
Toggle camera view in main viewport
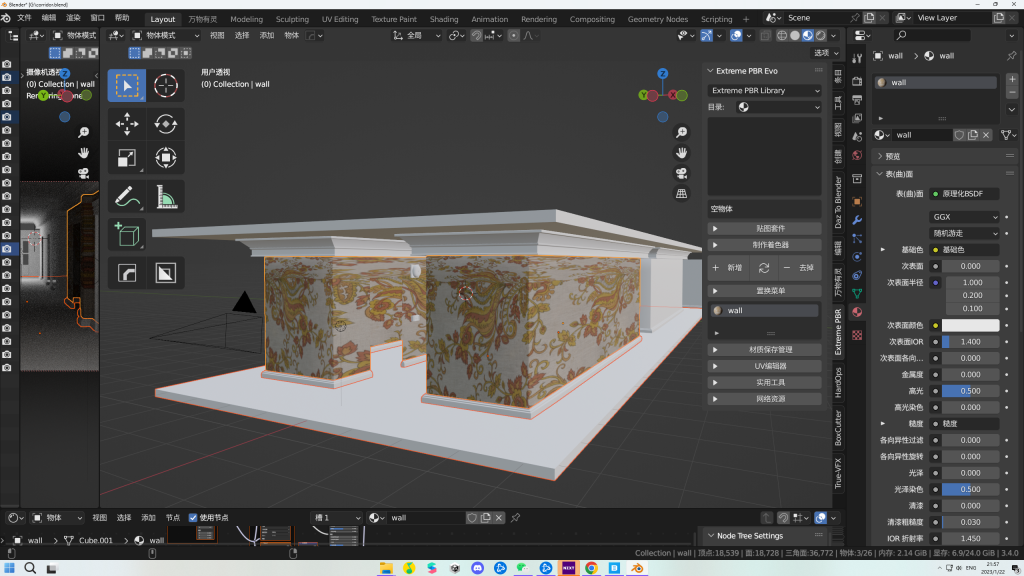tap(681, 173)
